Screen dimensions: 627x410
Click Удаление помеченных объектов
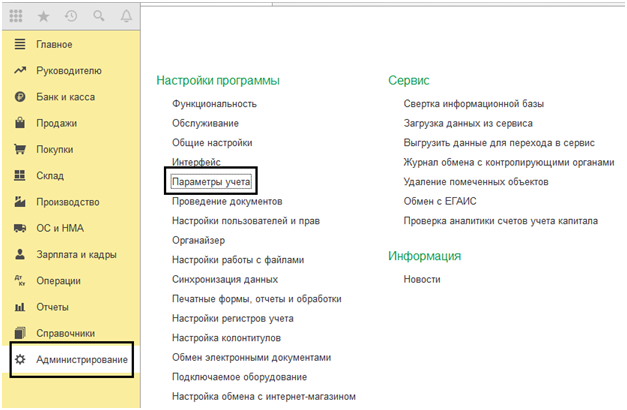(475, 182)
